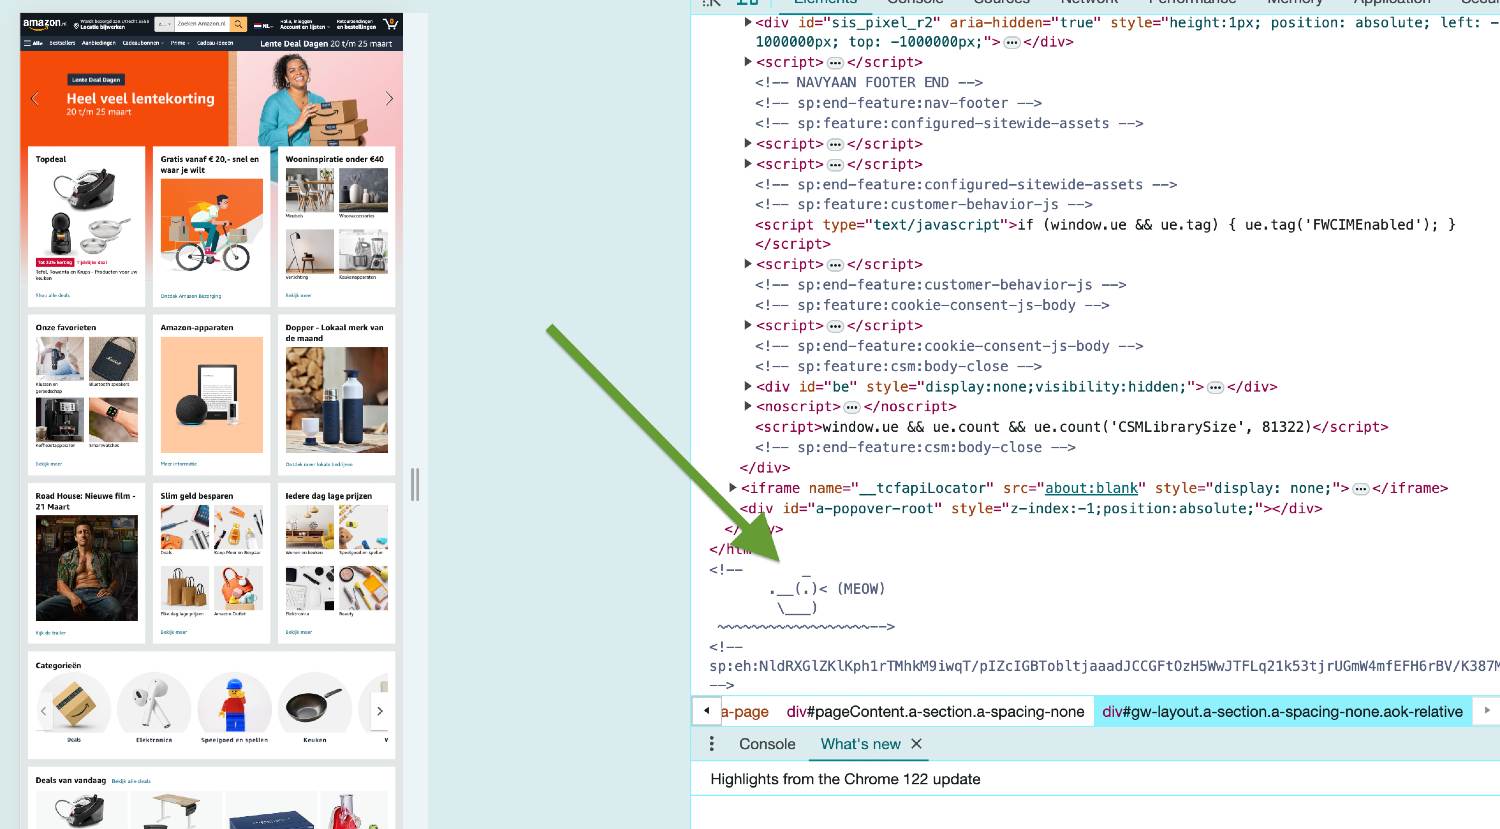Open Aanbiedingen in Amazon nav
This screenshot has width=1500, height=829.
click(x=99, y=44)
